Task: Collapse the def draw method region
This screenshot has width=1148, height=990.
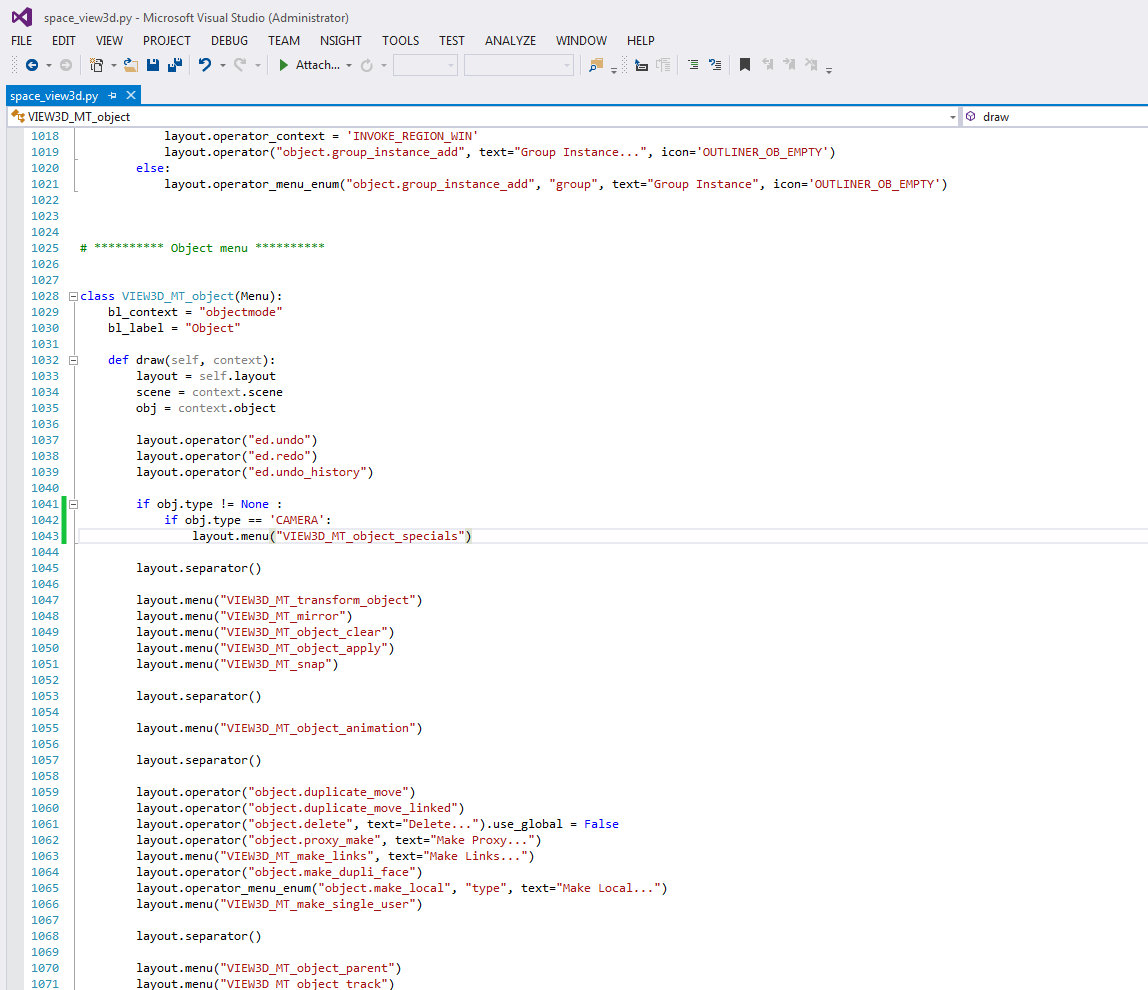Action: point(73,360)
